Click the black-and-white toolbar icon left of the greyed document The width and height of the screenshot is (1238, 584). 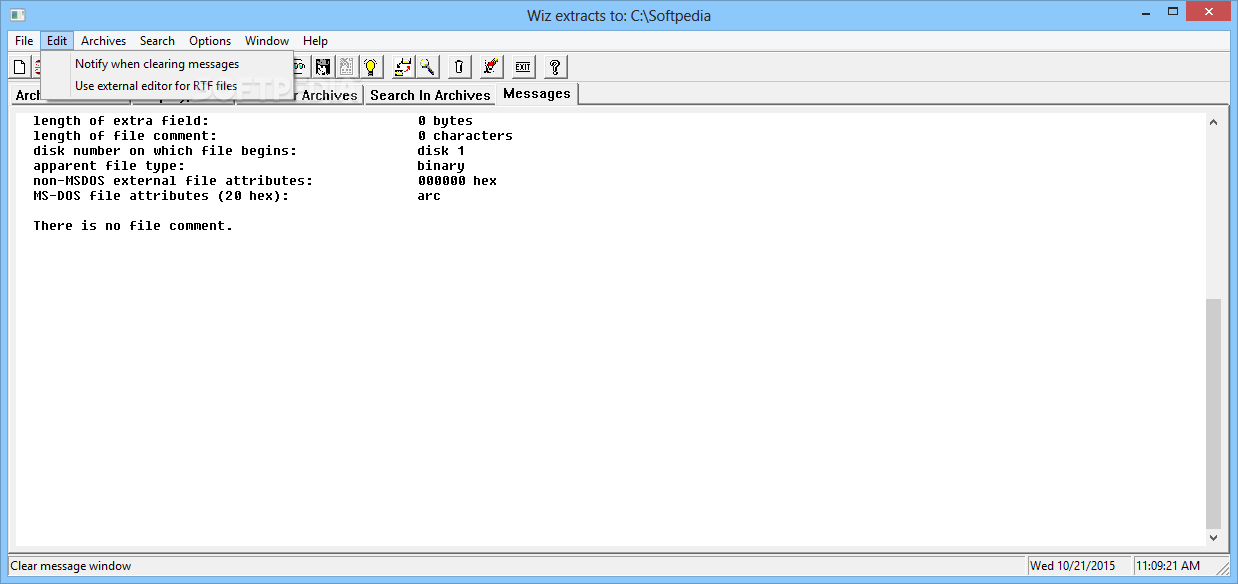[323, 67]
